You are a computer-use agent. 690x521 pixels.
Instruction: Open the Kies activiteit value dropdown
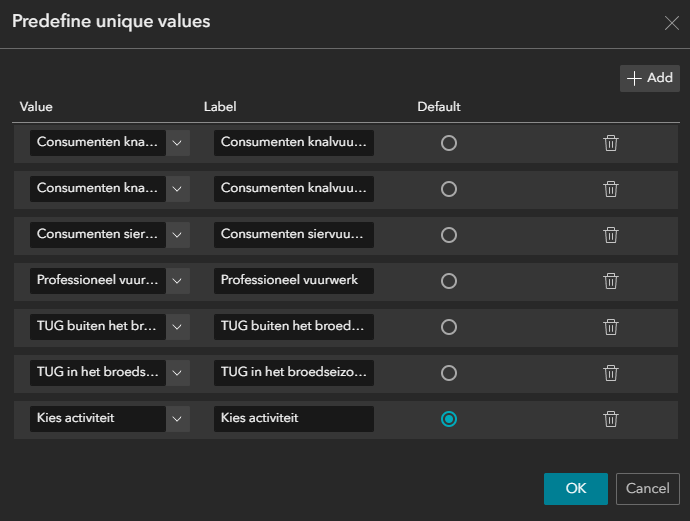pyautogui.click(x=177, y=419)
